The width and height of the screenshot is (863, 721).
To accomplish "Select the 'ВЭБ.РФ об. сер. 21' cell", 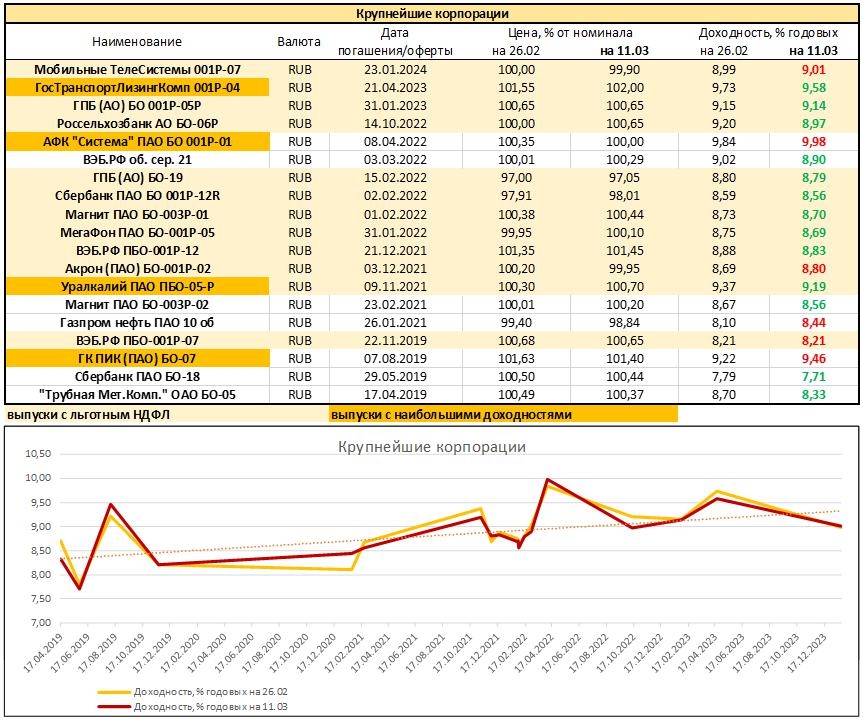I will click(x=137, y=160).
